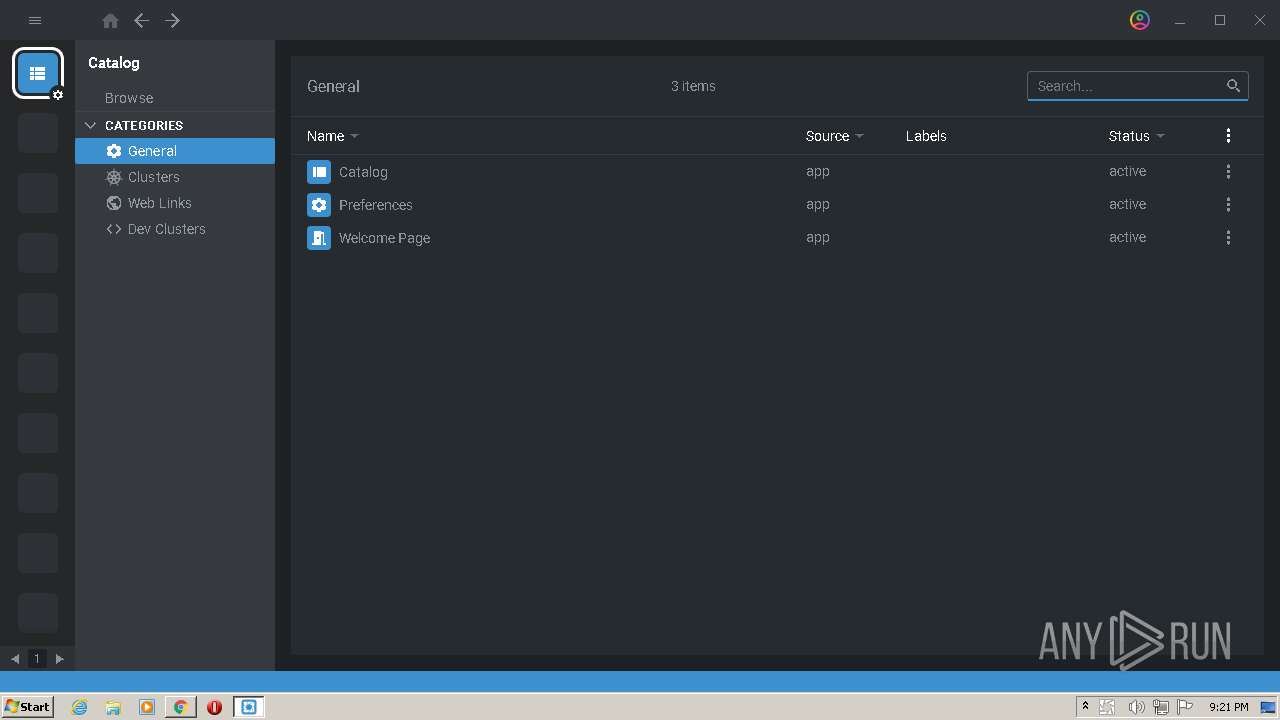Click the taskbar clock showing 9:21 PM
This screenshot has width=1280, height=720.
[1228, 707]
